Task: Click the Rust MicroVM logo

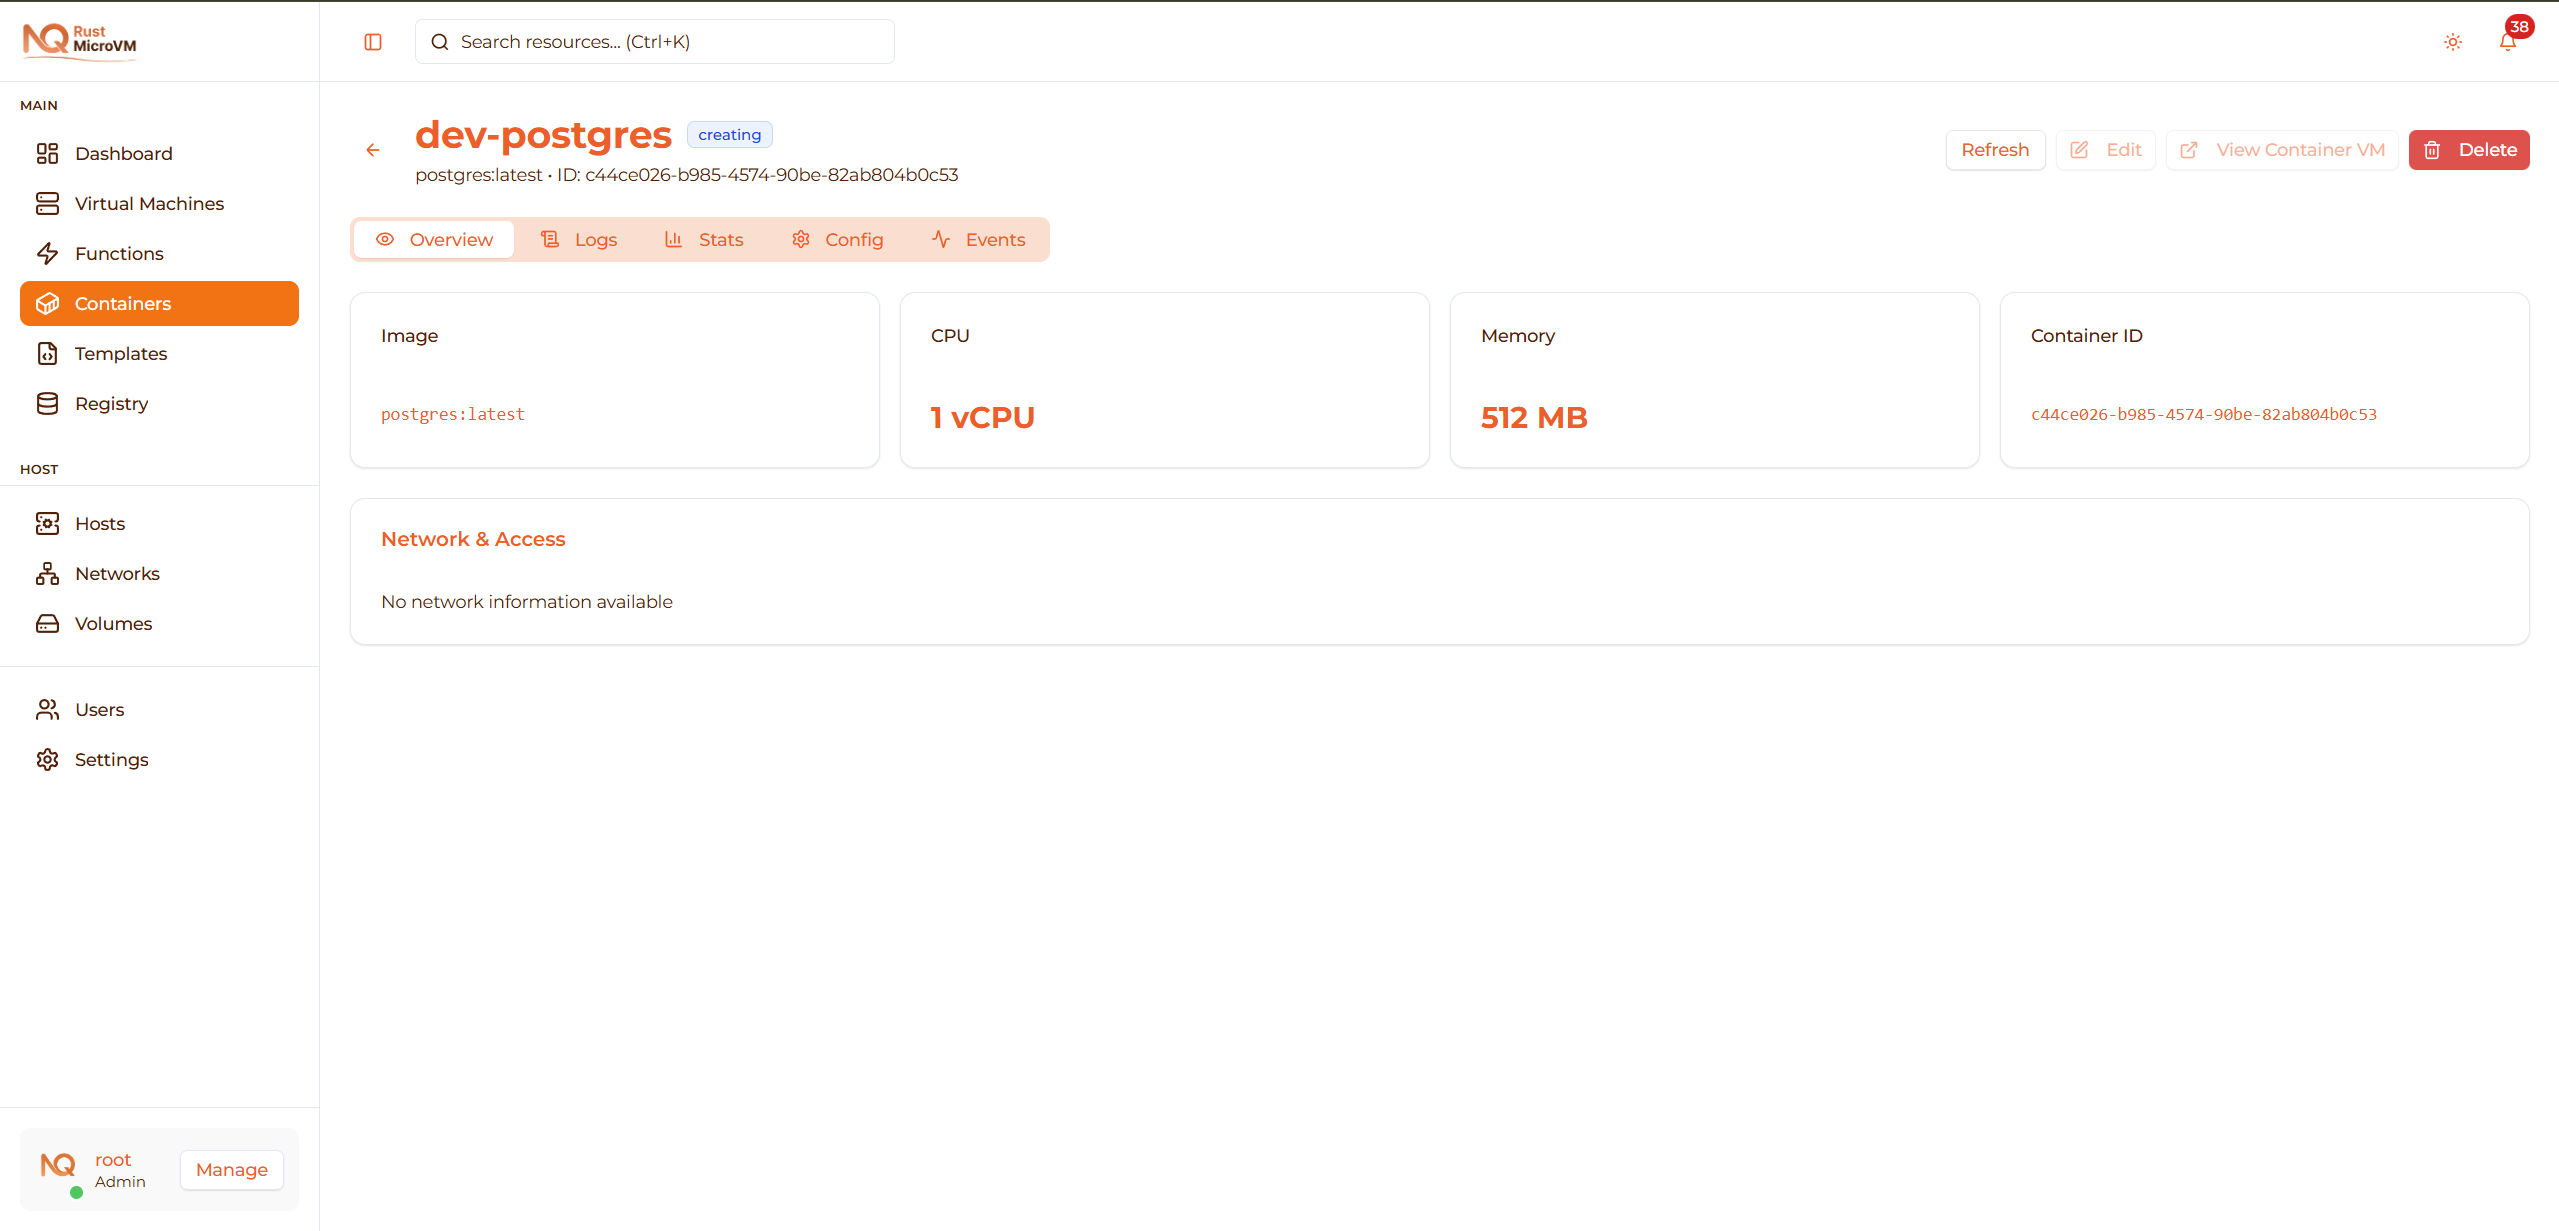Action: tap(80, 41)
